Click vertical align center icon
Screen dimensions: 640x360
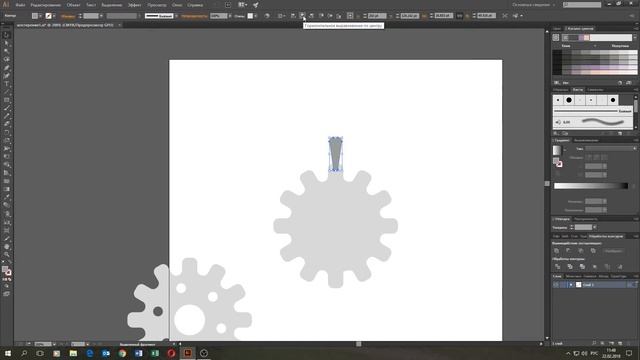click(x=330, y=16)
